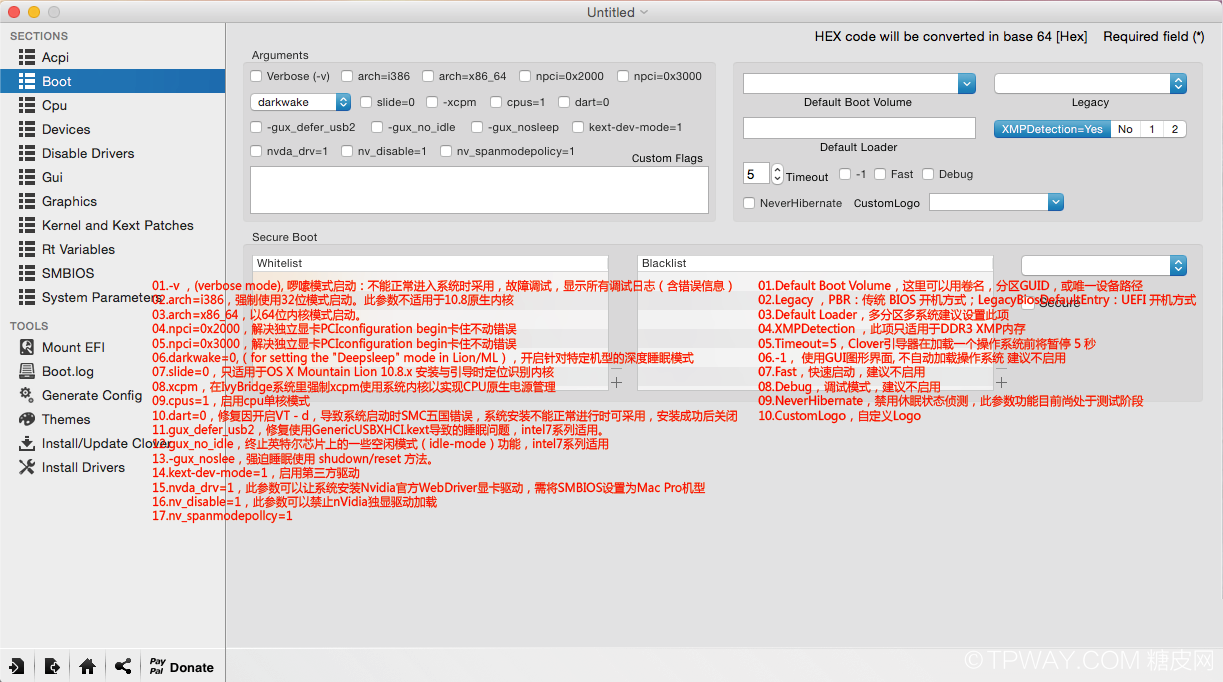1223x682 pixels.
Task: Check the cpus=1 option
Action: tap(496, 102)
